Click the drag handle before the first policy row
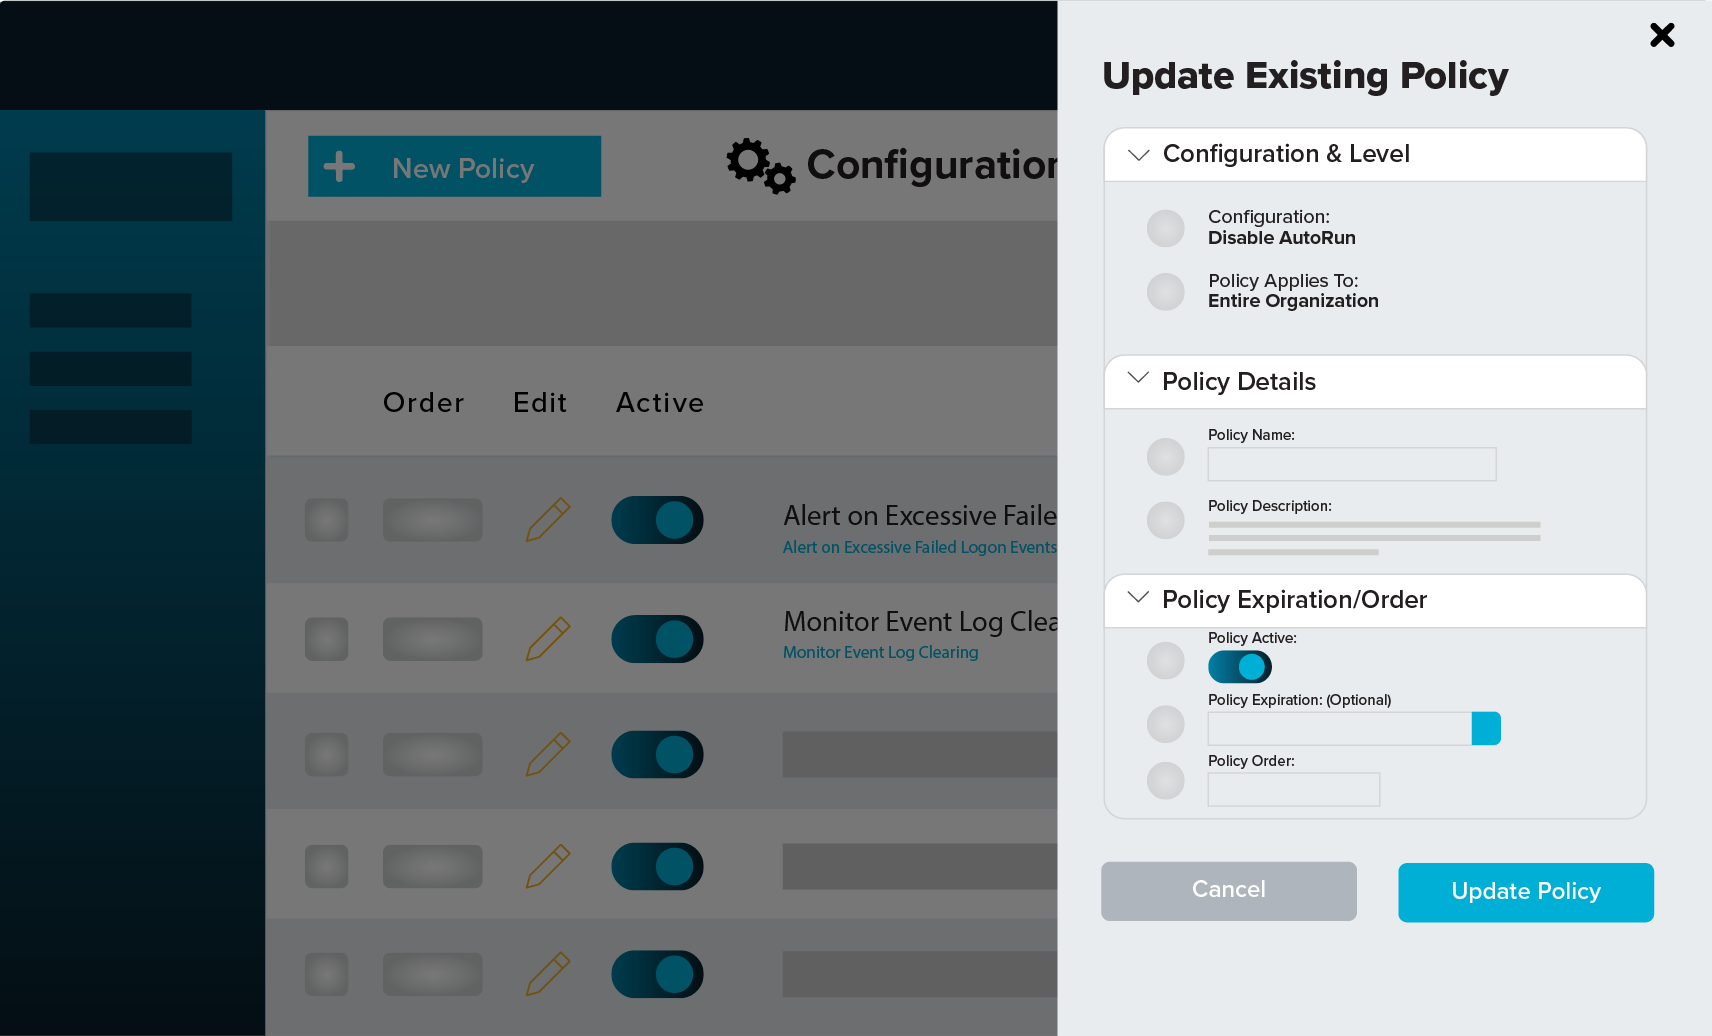 tap(326, 519)
